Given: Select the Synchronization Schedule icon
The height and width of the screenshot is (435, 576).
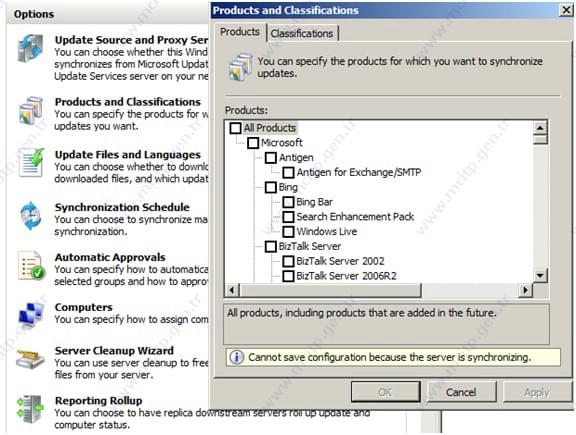Looking at the screenshot, I should 30,216.
